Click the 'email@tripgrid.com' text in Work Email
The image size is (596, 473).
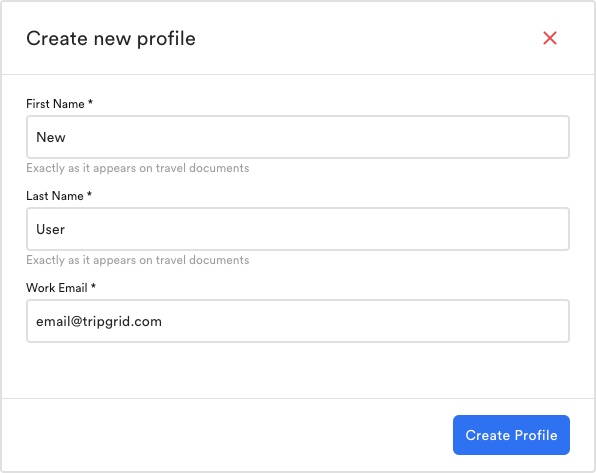point(99,322)
